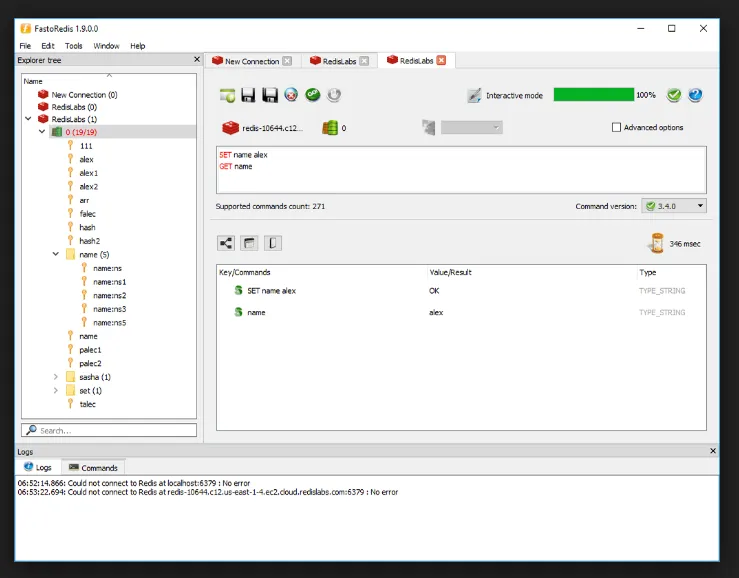Screen dimensions: 739x578
Task: Select key talec in the tree
Action: pyautogui.click(x=87, y=404)
